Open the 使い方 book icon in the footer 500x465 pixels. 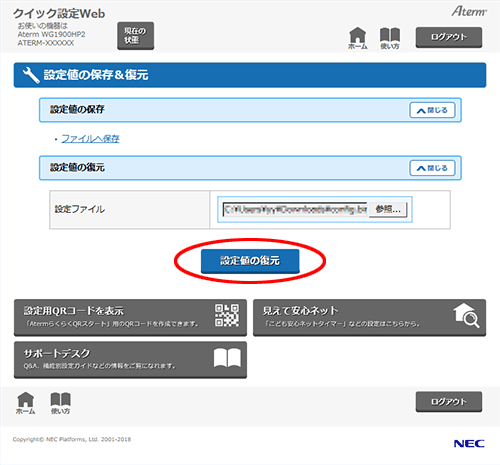(x=60, y=403)
